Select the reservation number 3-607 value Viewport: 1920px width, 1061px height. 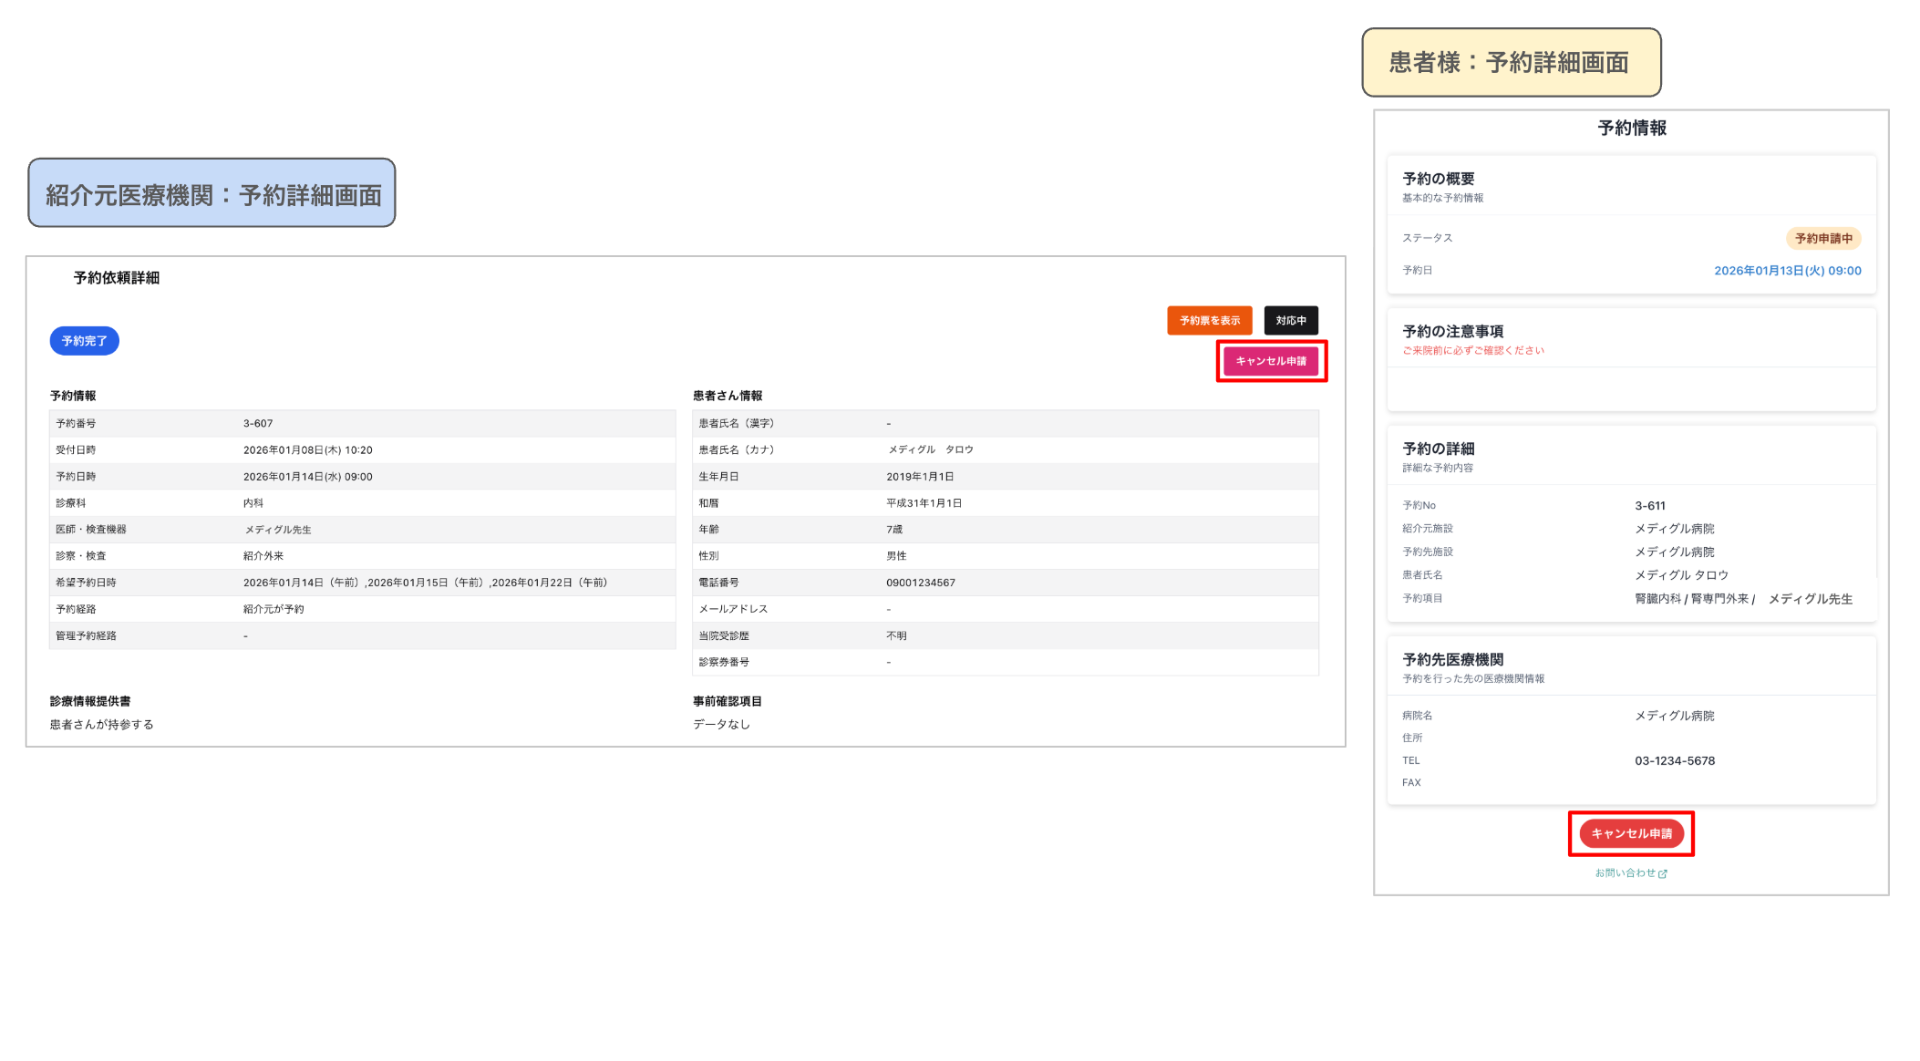coord(257,423)
